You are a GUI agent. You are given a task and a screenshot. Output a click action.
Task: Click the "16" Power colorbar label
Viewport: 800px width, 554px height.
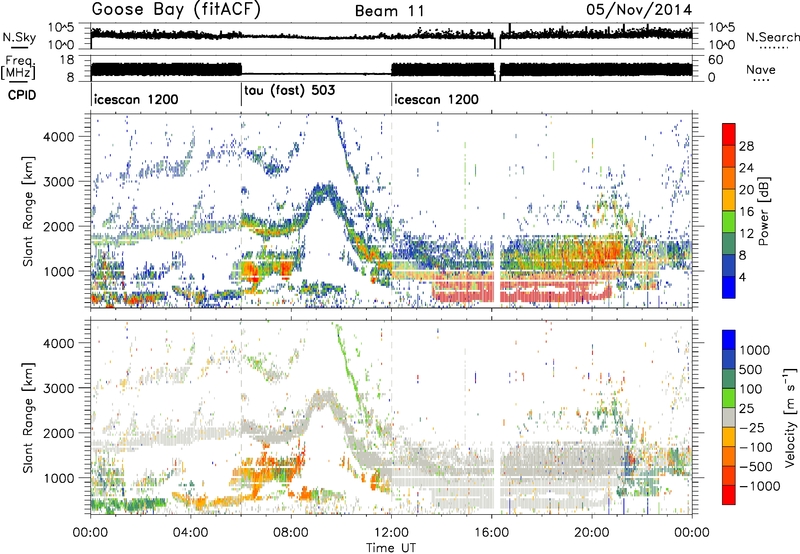[x=746, y=212]
